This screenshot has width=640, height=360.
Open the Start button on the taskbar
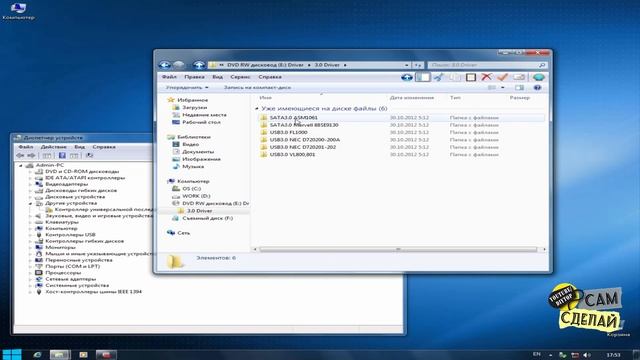pyautogui.click(x=12, y=354)
